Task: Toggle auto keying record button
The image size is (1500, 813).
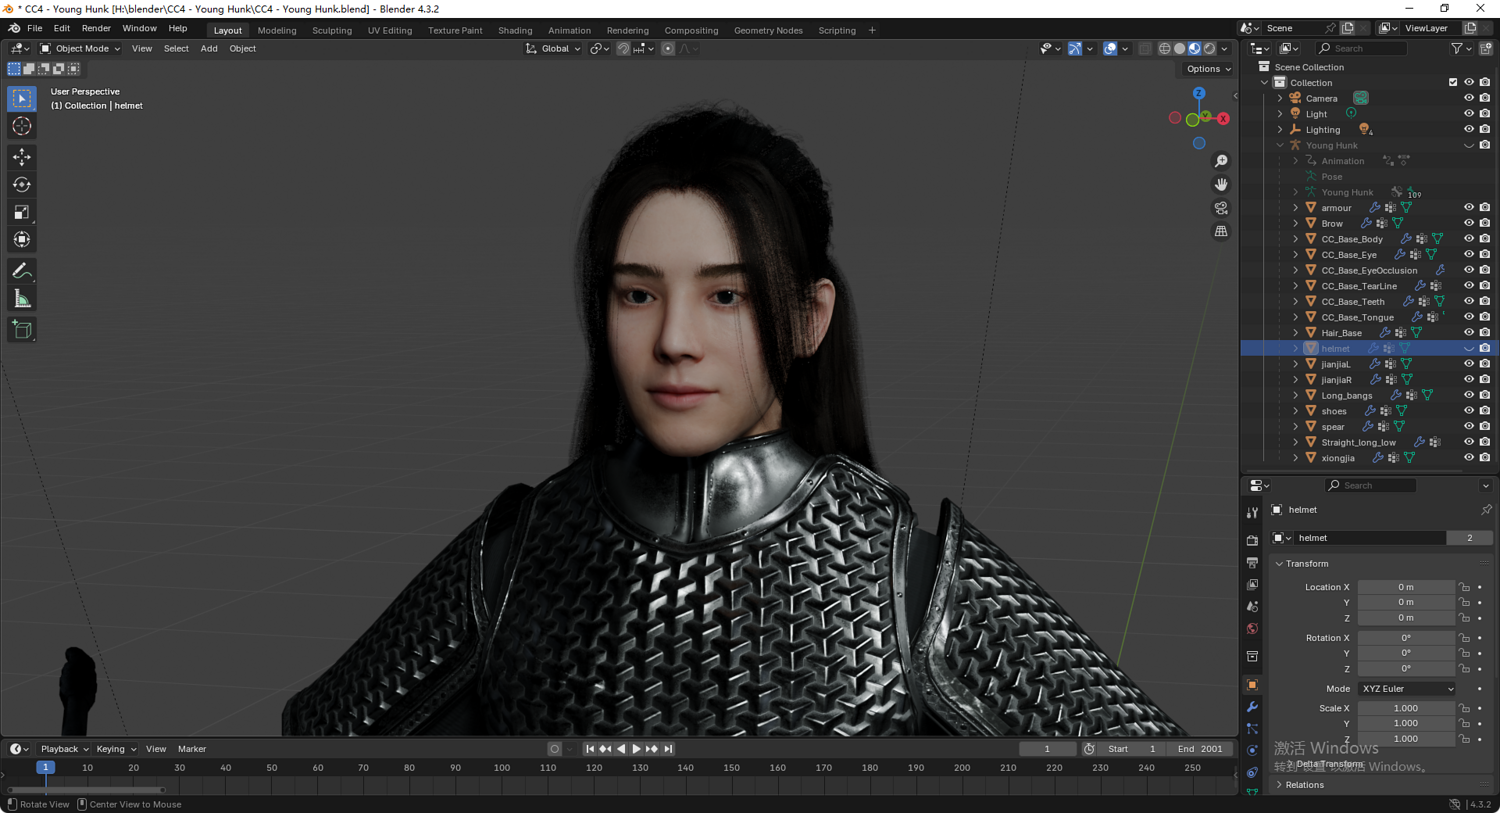Action: pyautogui.click(x=555, y=749)
